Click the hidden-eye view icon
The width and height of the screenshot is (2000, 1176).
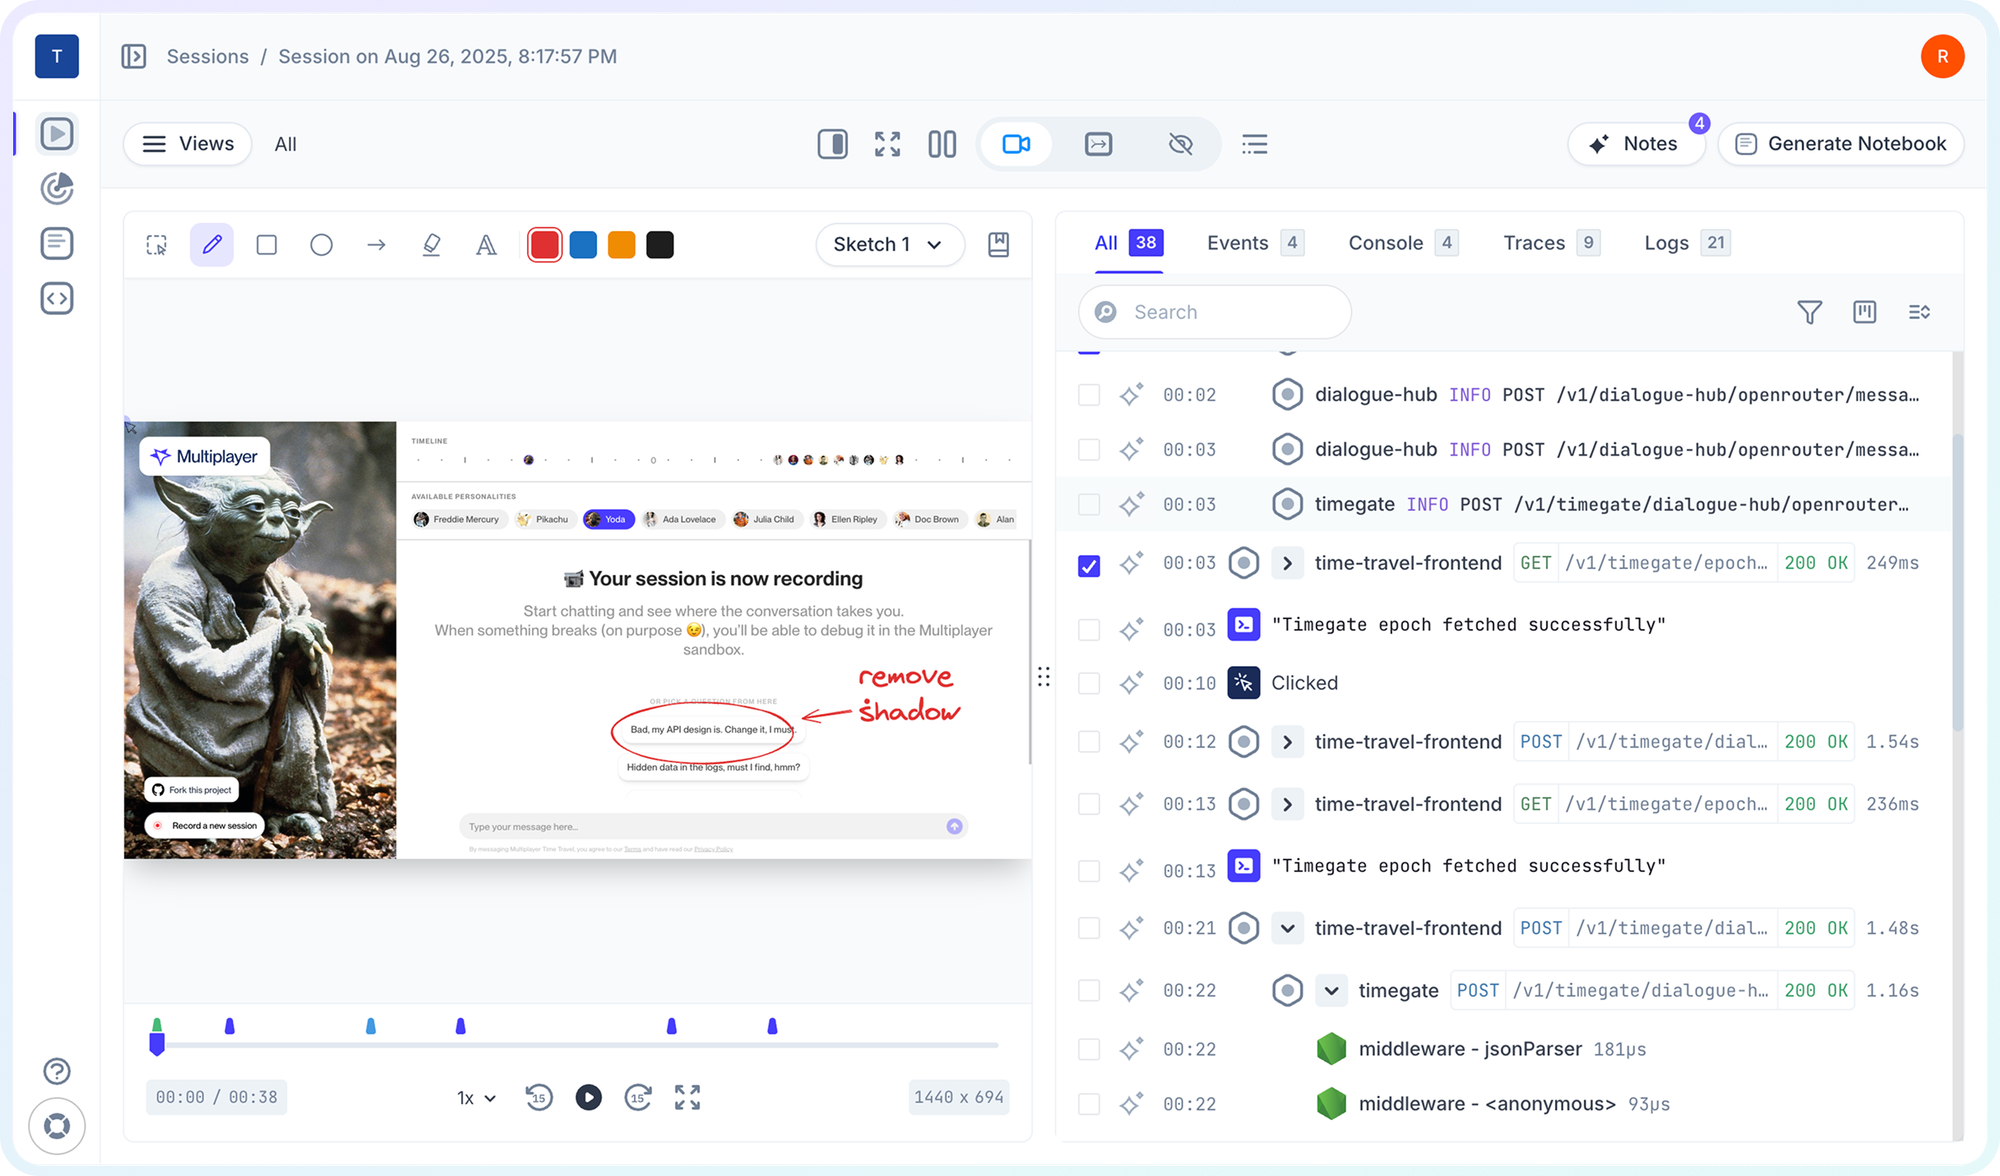point(1180,144)
